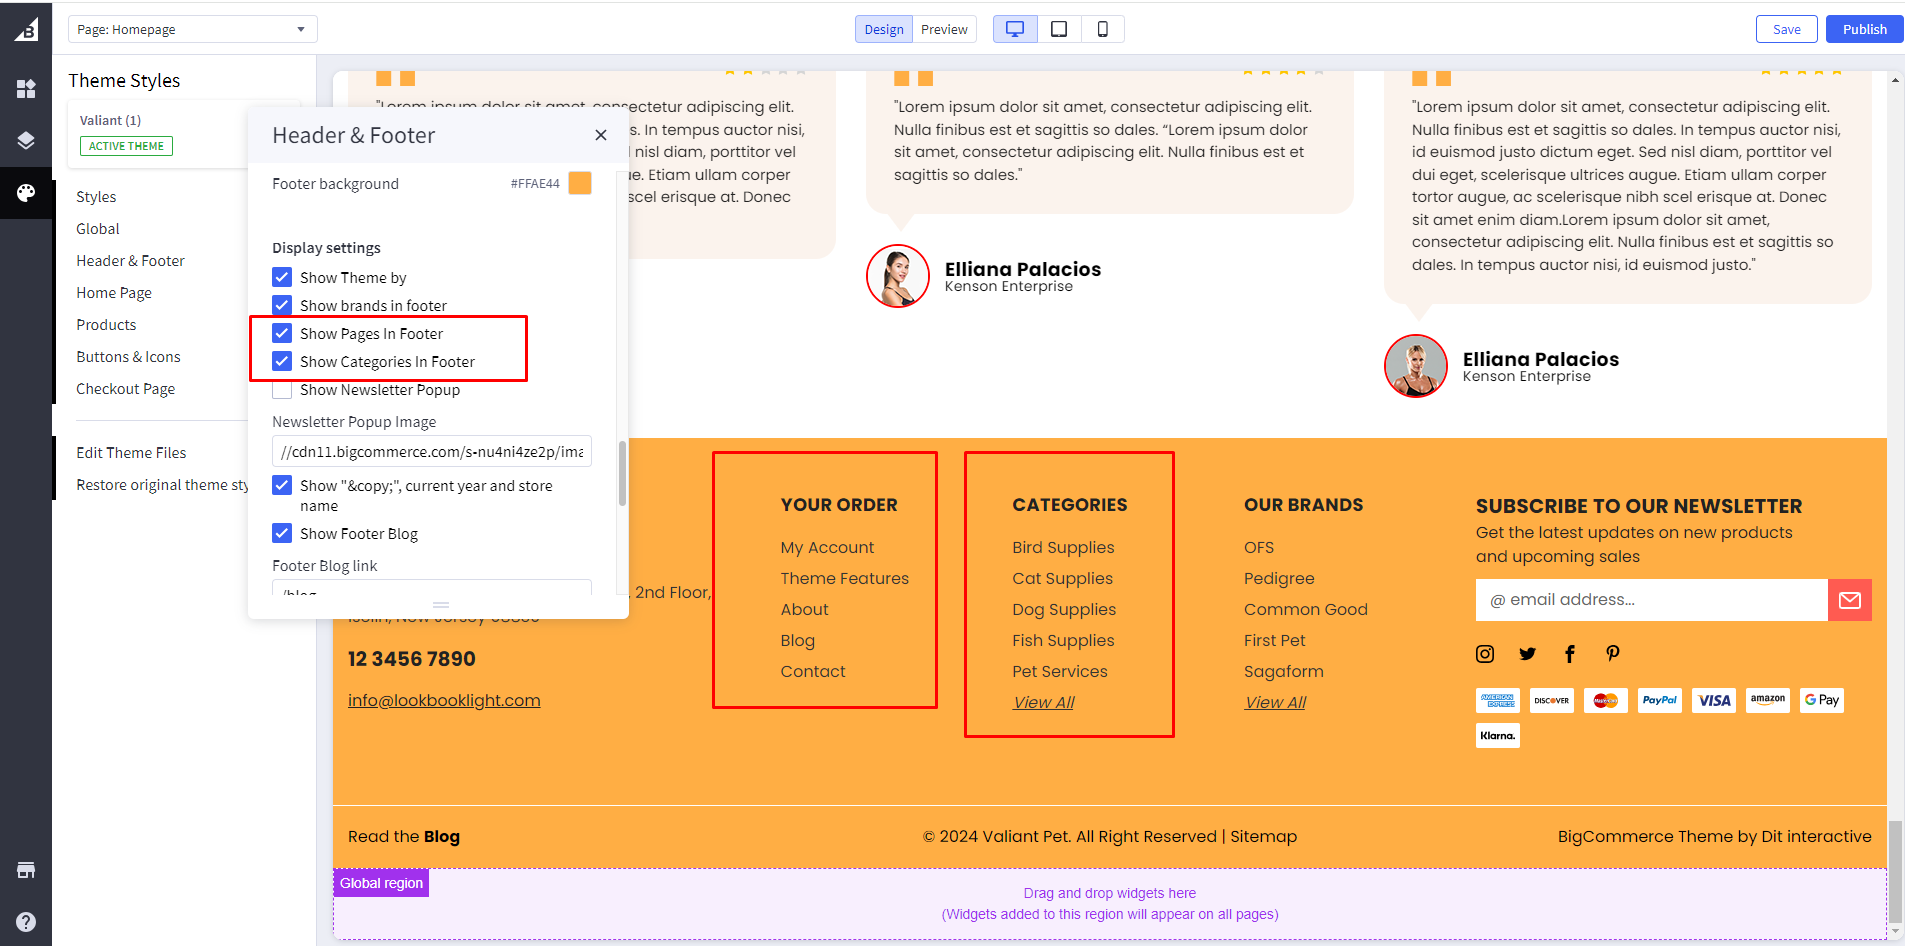Uncheck Show Pages In Footer
Image resolution: width=1905 pixels, height=946 pixels.
coord(282,333)
